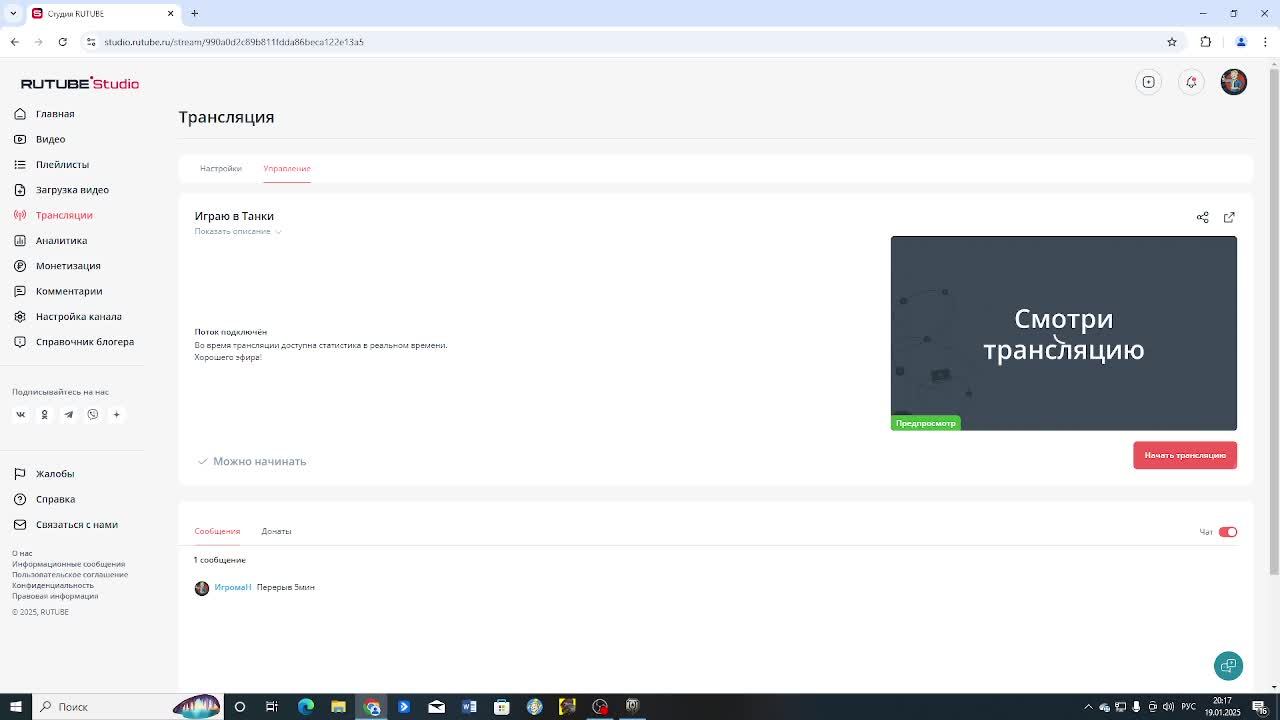This screenshot has width=1280, height=720.
Task: Close the Студия RUTUBE browser tab
Action: 170,13
